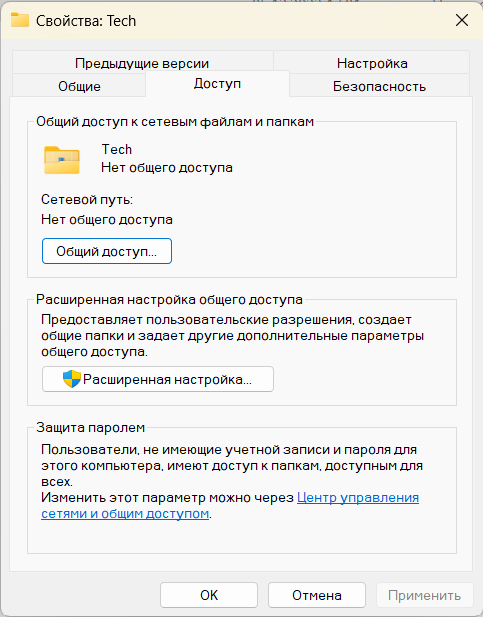
Task: Click the Свойства: Tech title text
Action: [x=86, y=20]
